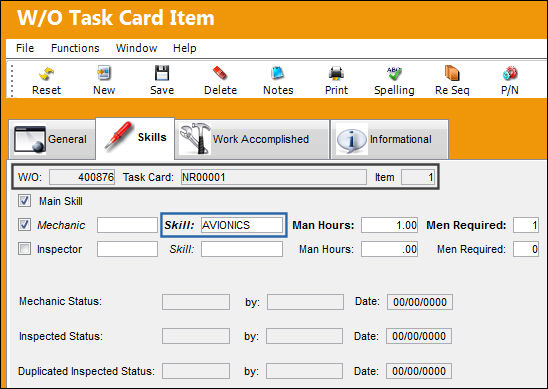Edit Mechanic Man Hours field 1.00
This screenshot has height=389, width=548.
coord(389,225)
